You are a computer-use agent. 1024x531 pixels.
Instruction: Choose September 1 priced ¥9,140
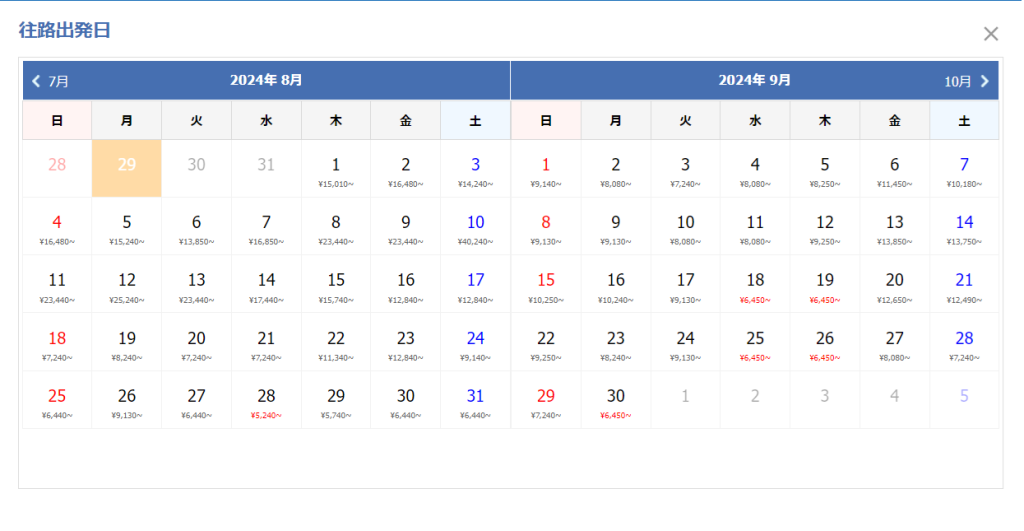[x=546, y=169]
